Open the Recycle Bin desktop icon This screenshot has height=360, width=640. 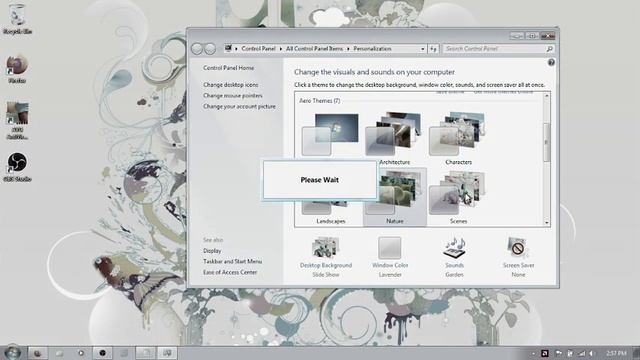click(17, 20)
